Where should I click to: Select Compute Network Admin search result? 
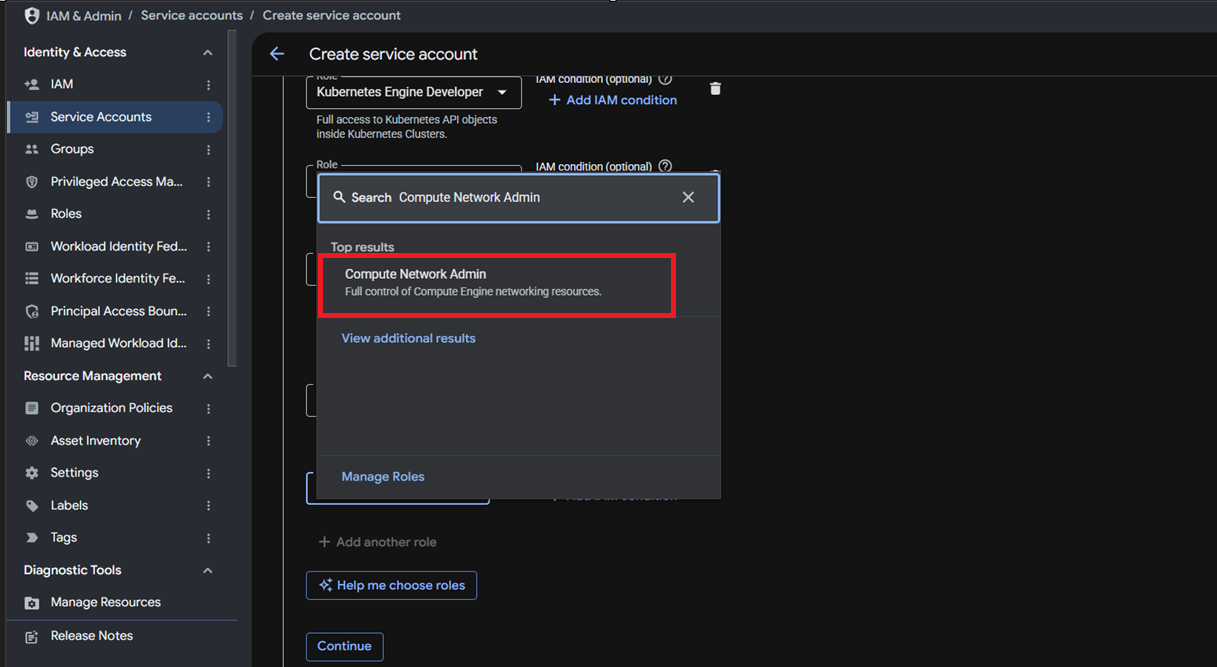point(497,285)
